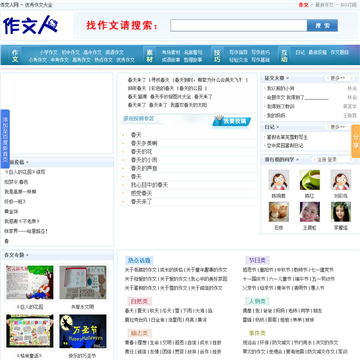360x360 pixels.
Task: Open 我的妈妈 in the 征文大赛 list
Action: (276, 116)
